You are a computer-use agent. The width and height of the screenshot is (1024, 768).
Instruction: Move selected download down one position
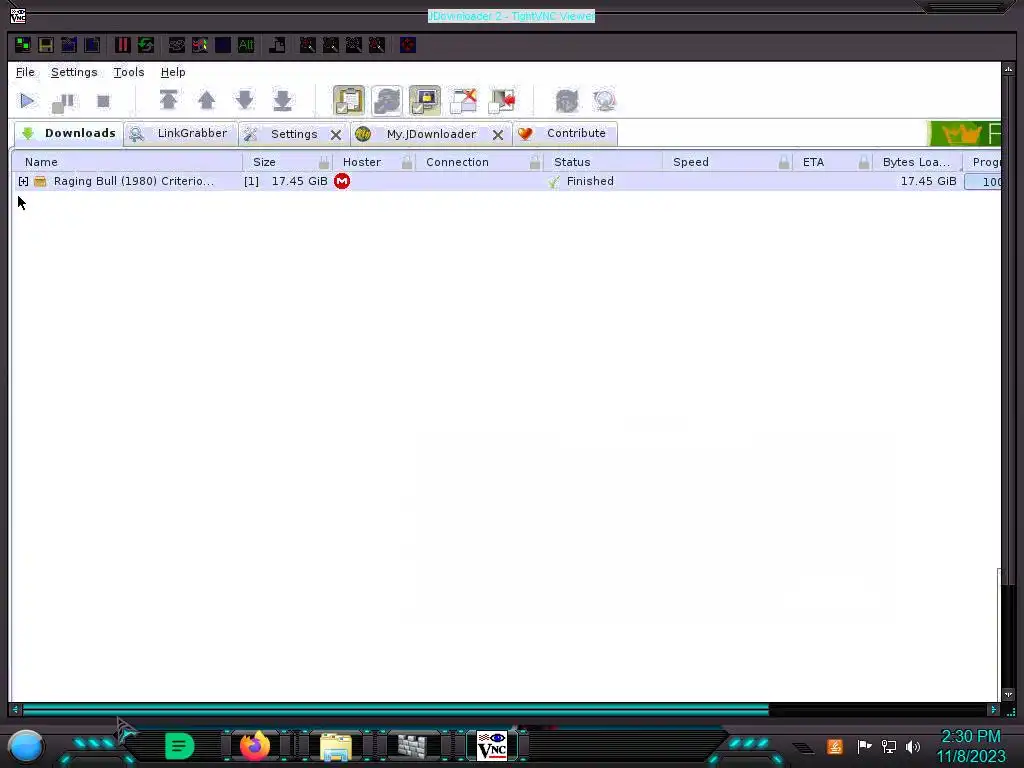point(244,100)
